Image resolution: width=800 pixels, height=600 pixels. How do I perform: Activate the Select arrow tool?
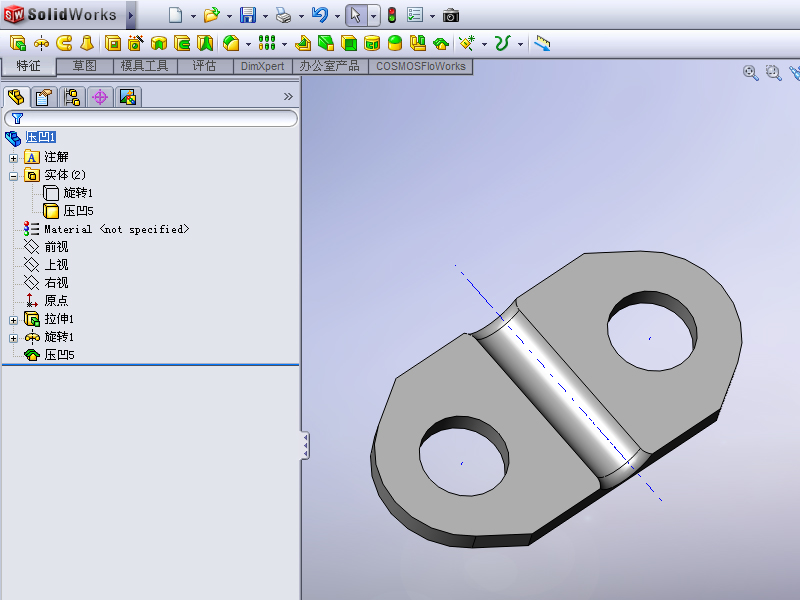coord(356,15)
